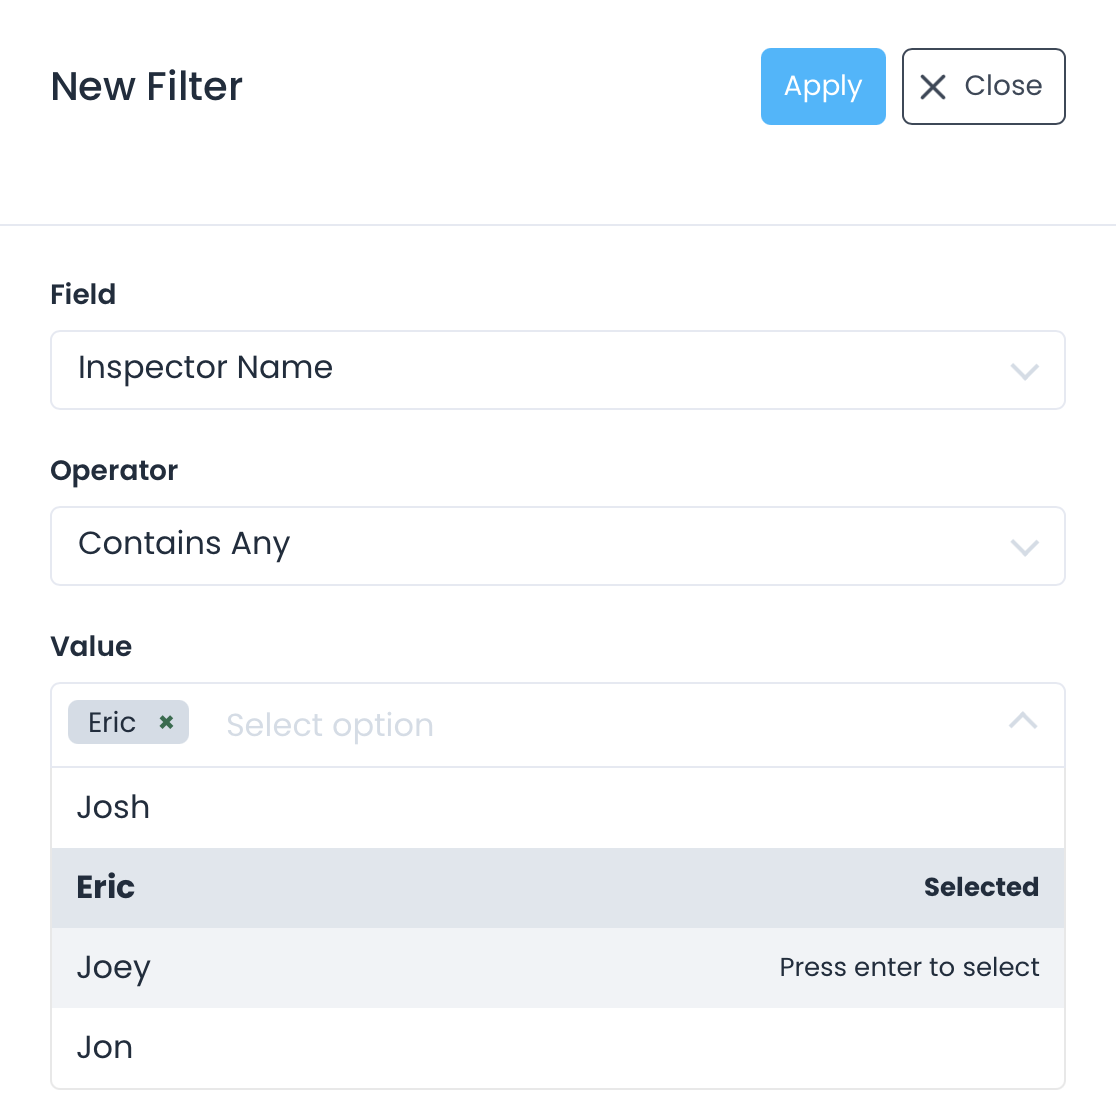
Task: Click the Operator label text
Action: point(114,471)
